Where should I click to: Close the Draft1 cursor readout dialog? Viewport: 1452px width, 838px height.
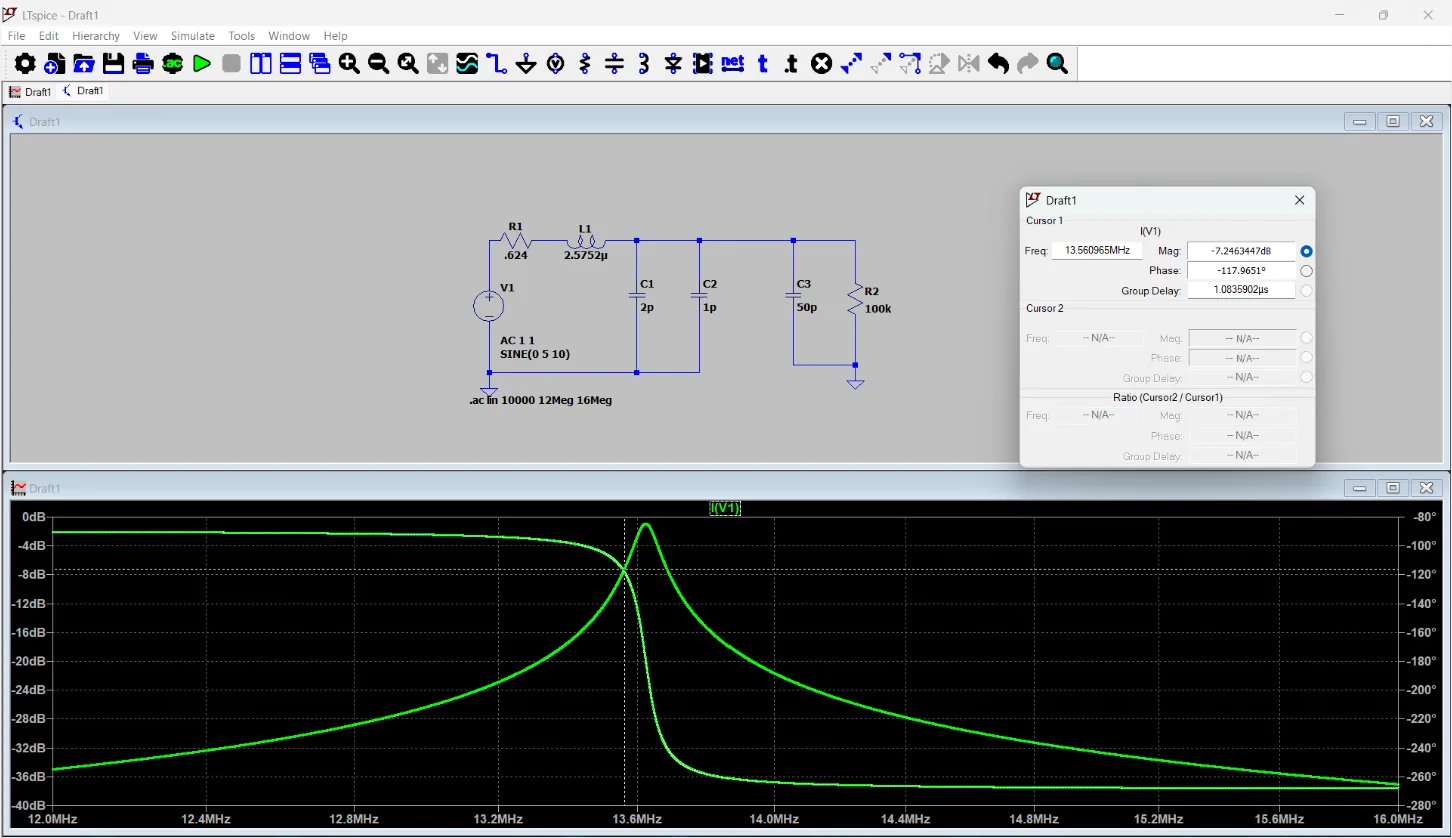click(1299, 200)
